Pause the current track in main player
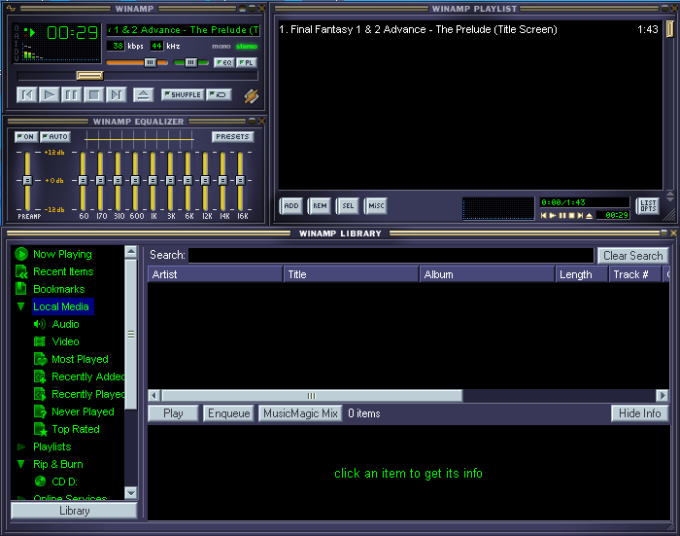 tap(71, 95)
